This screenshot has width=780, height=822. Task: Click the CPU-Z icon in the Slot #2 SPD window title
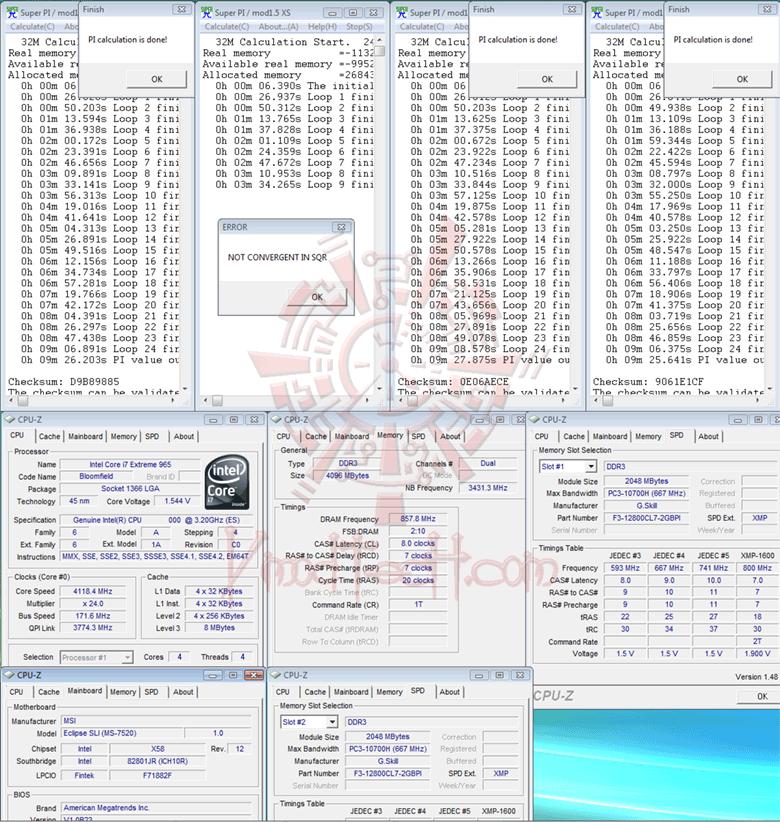coord(276,675)
